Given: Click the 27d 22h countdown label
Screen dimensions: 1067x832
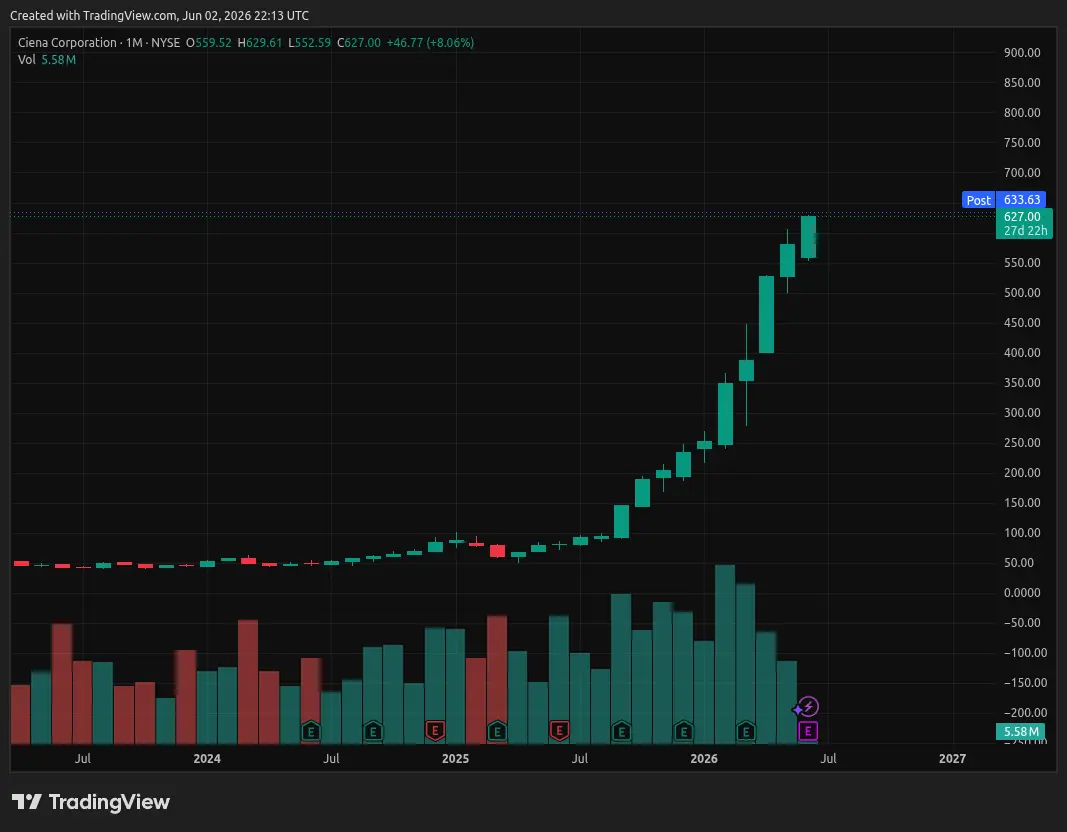Looking at the screenshot, I should coord(1025,231).
